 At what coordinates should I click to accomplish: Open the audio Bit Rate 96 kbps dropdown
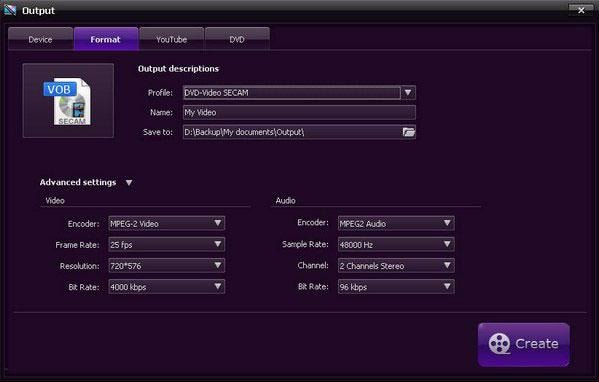pyautogui.click(x=396, y=287)
